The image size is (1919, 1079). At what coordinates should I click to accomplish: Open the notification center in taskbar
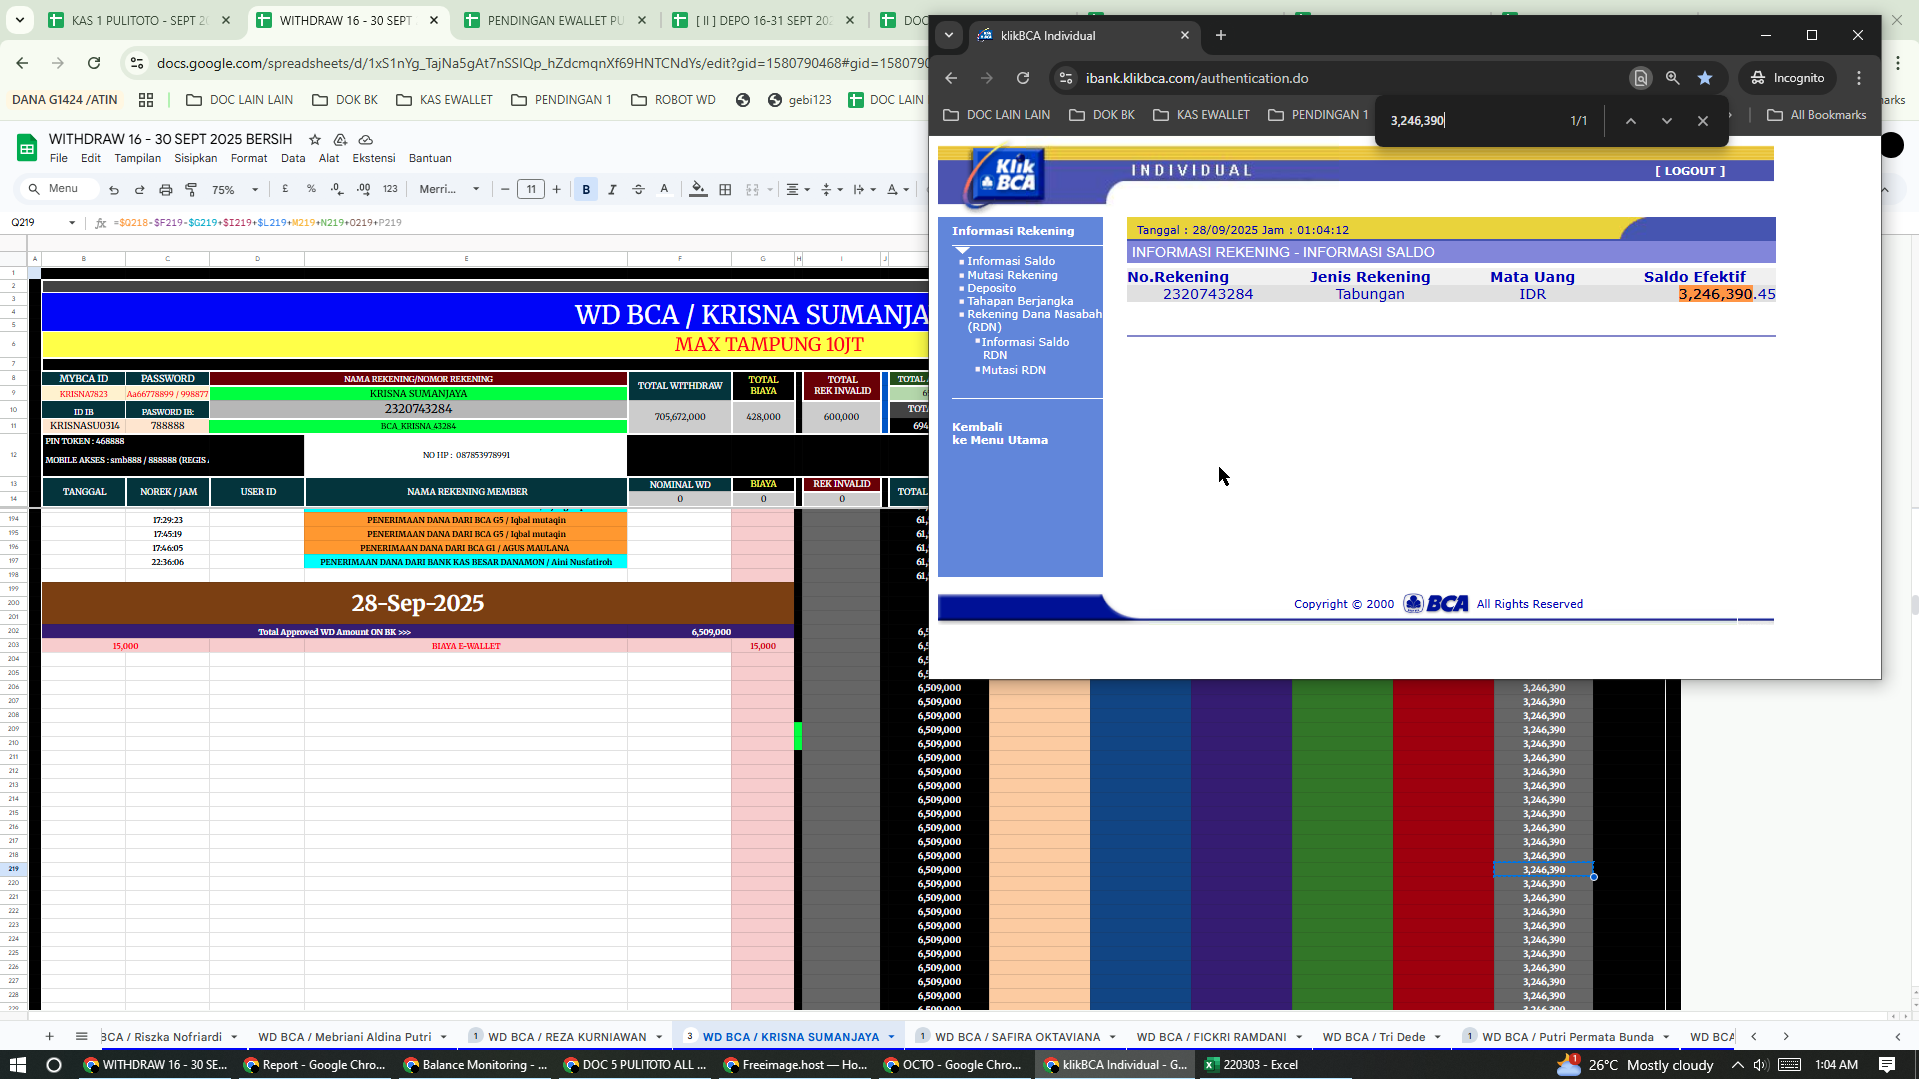(x=1887, y=1064)
